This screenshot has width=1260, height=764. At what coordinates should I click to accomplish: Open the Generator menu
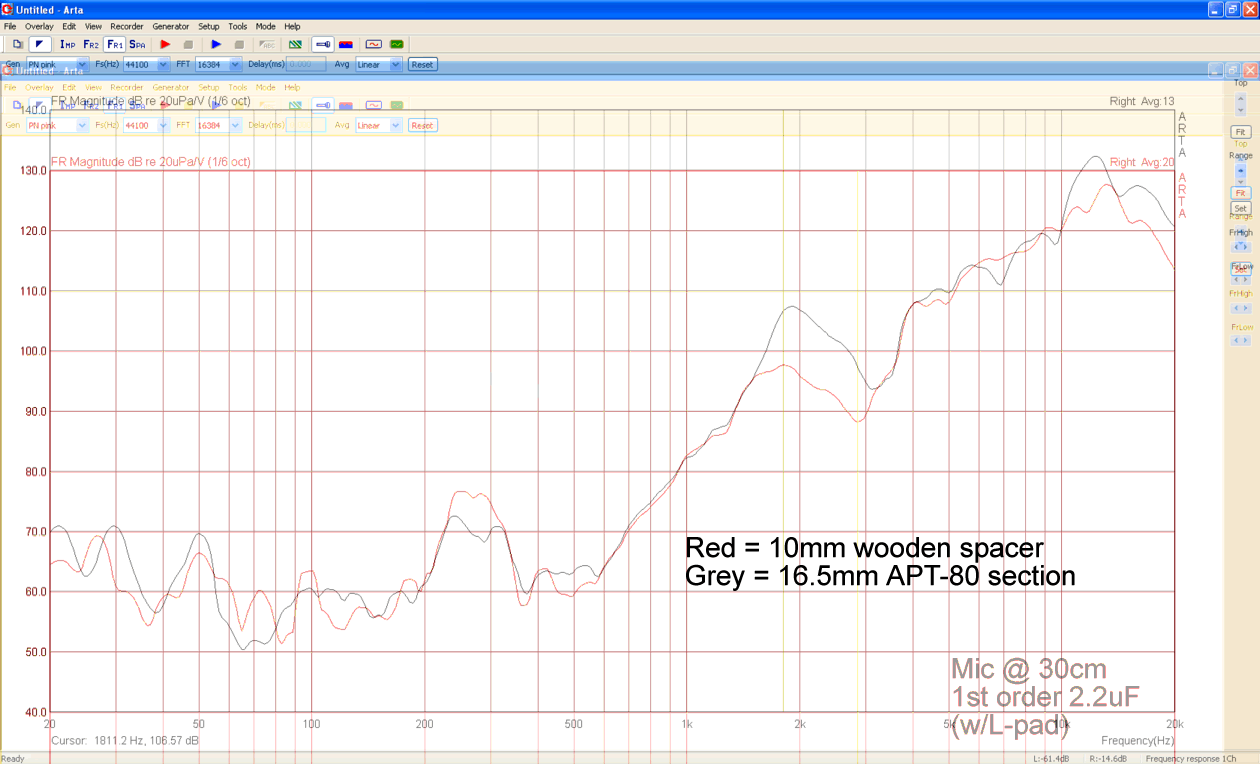click(x=170, y=26)
